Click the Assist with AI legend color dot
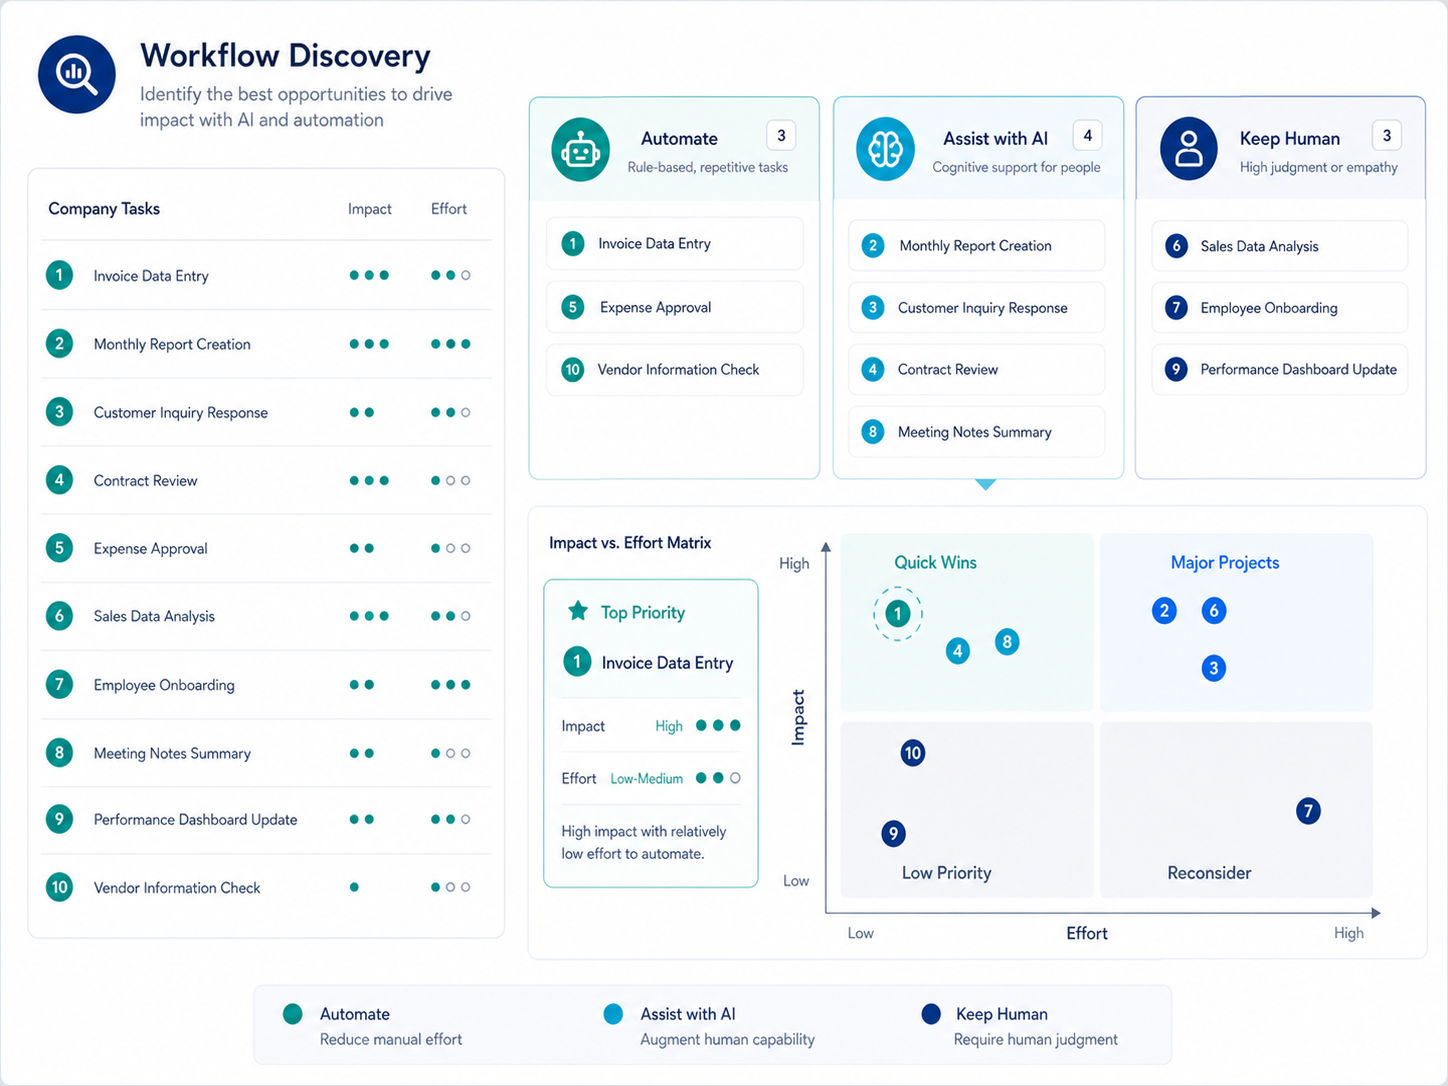 [x=613, y=1014]
